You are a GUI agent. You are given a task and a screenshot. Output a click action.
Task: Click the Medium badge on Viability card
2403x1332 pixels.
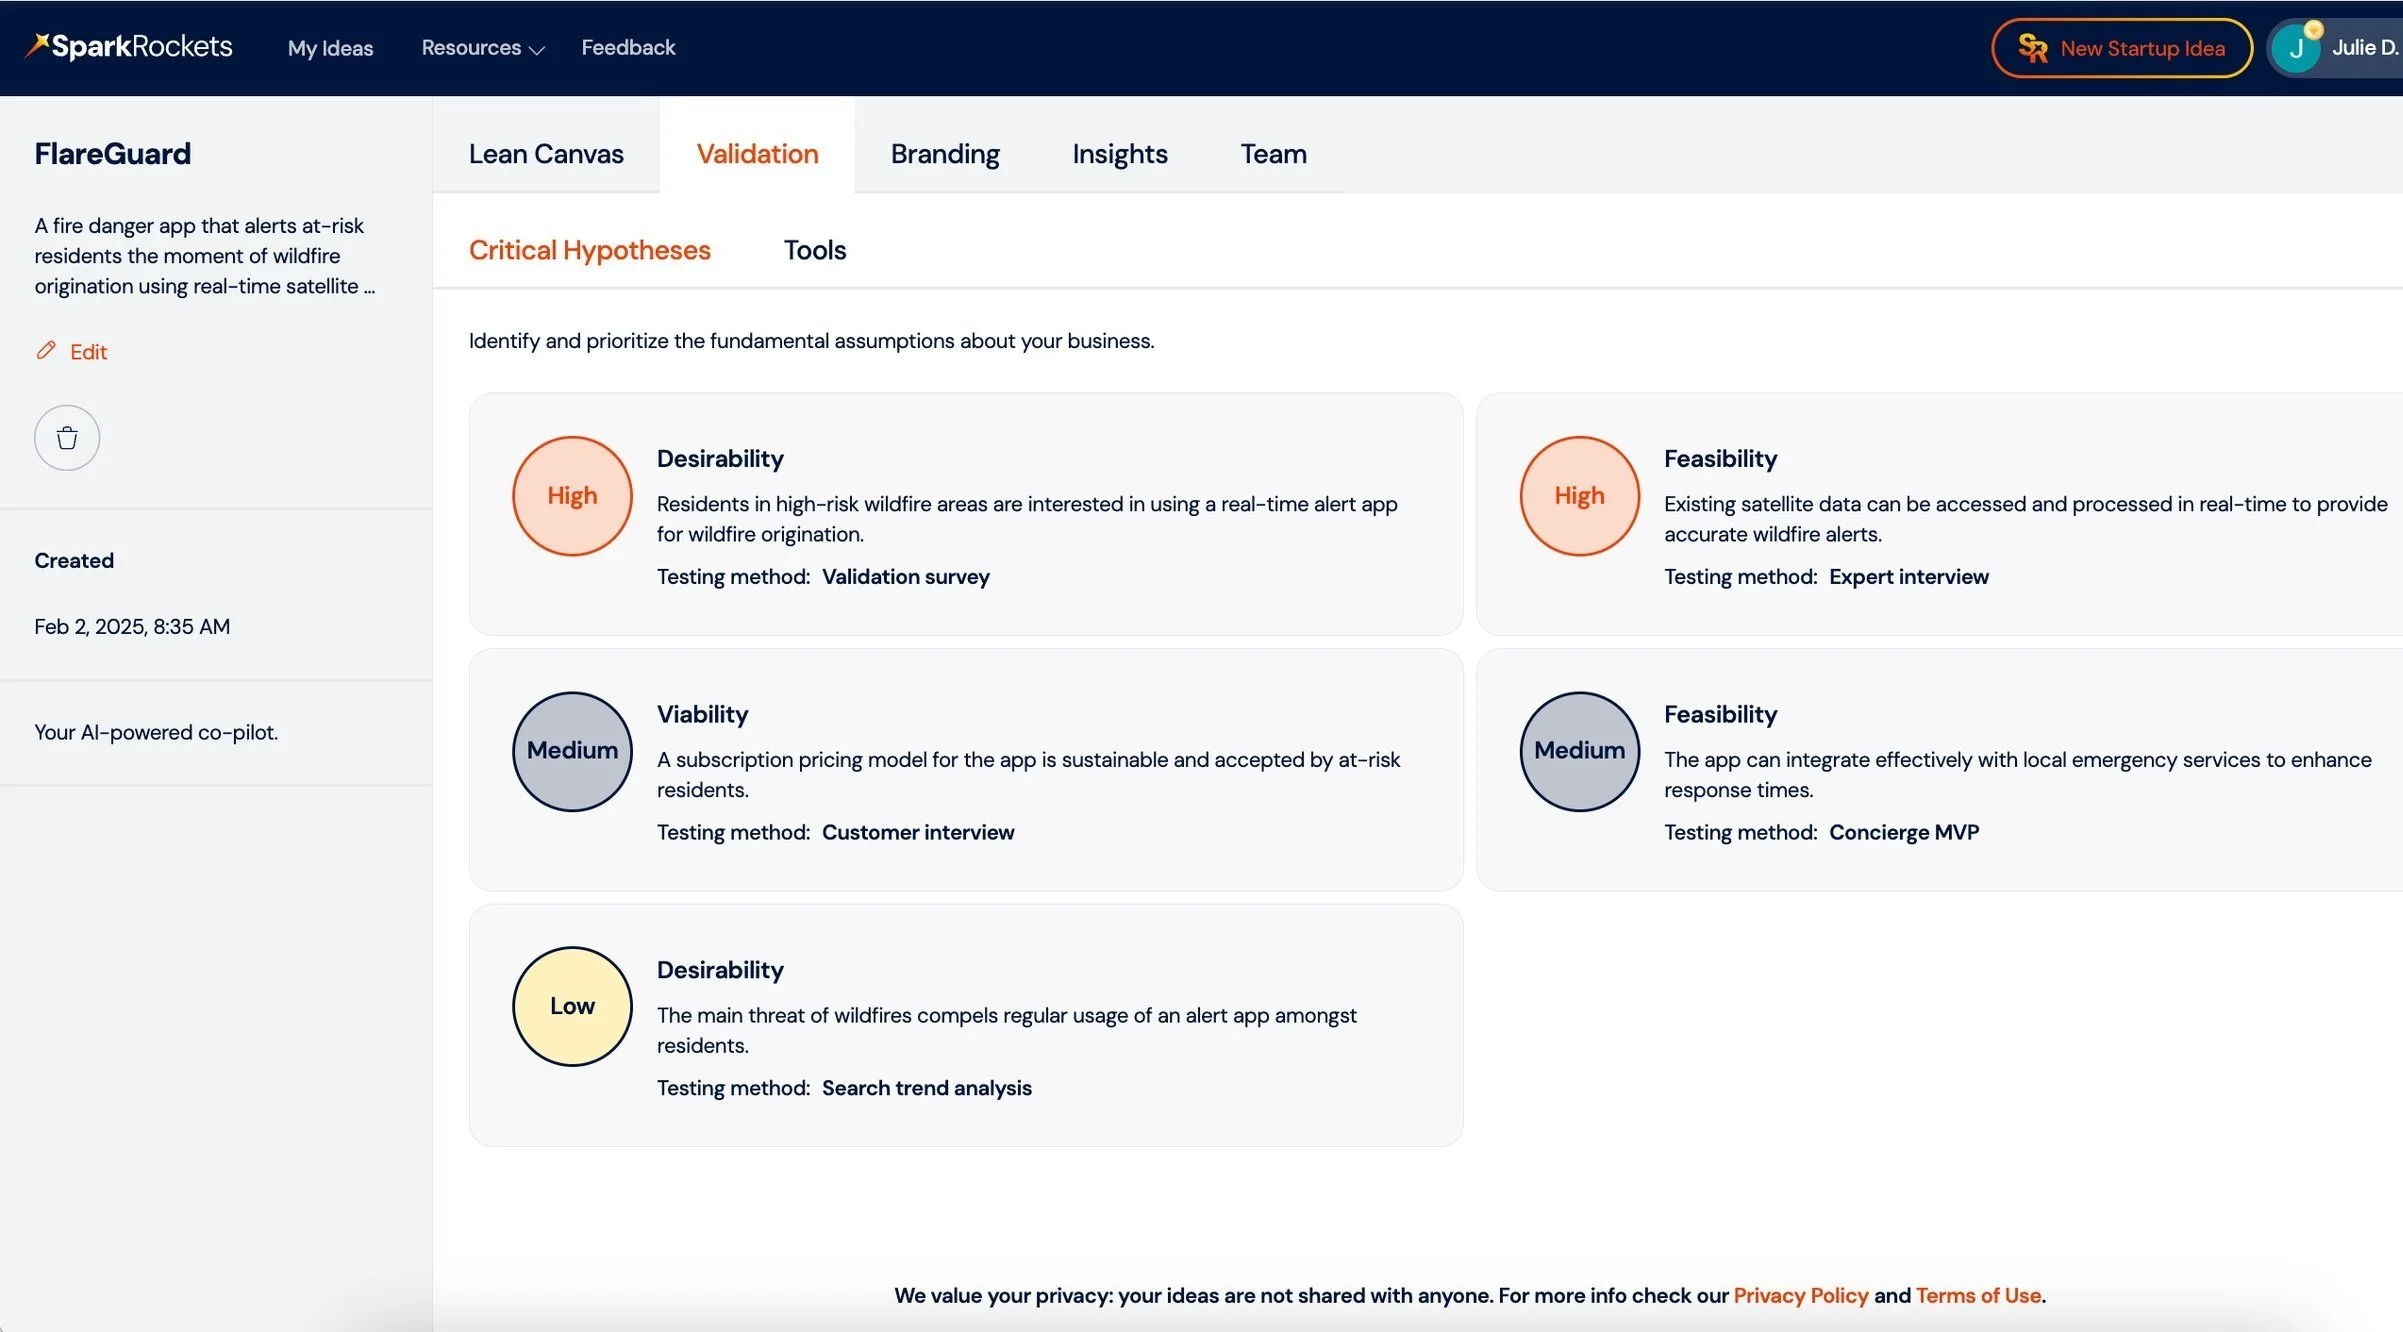(572, 751)
